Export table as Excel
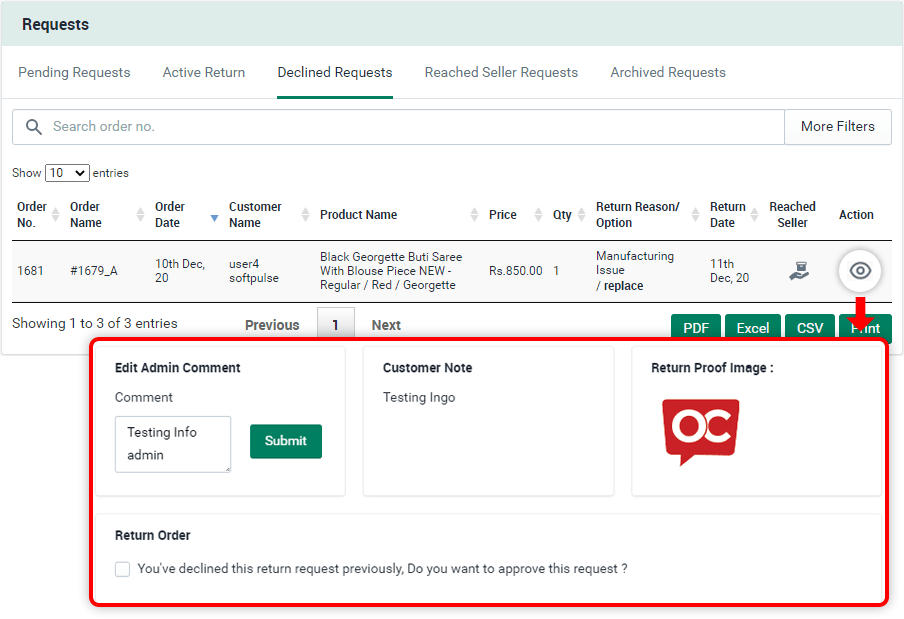The height and width of the screenshot is (619, 904). 753,328
